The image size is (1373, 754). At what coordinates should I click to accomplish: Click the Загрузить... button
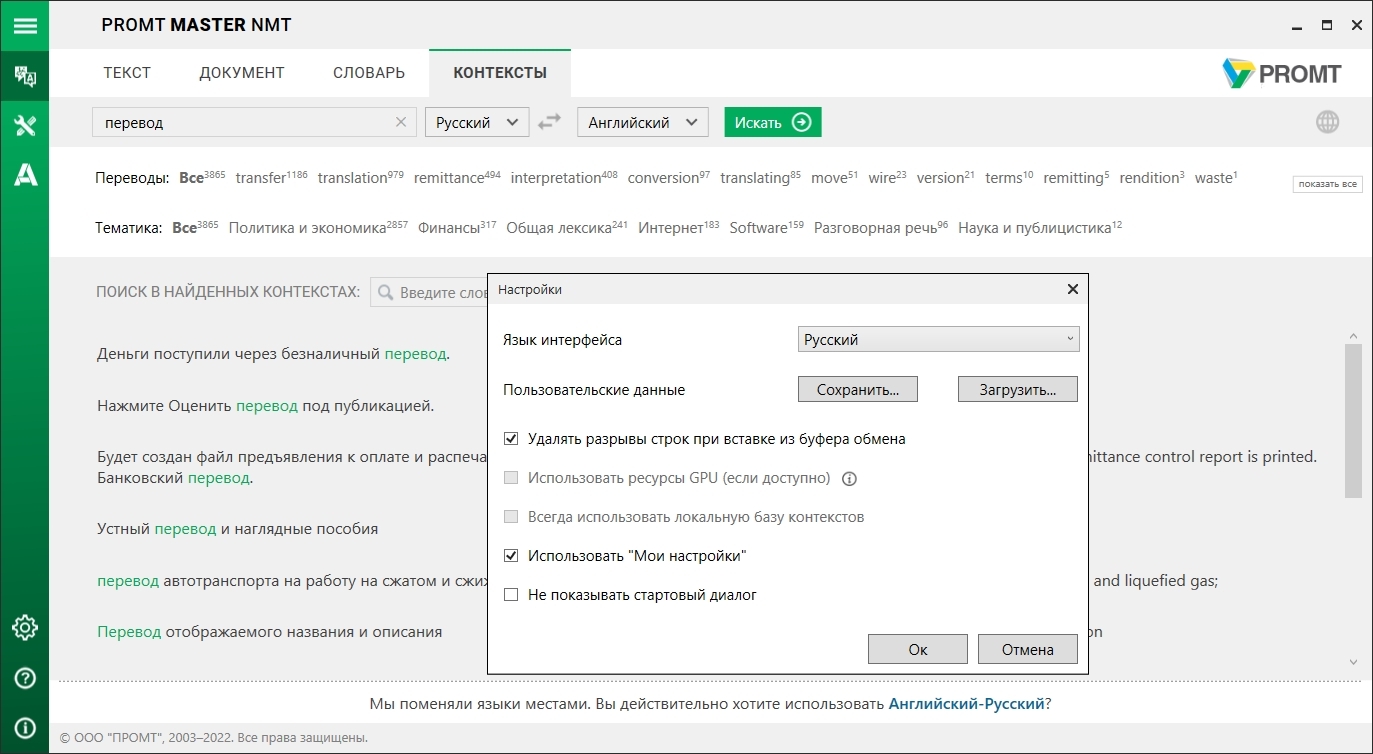click(x=1018, y=389)
